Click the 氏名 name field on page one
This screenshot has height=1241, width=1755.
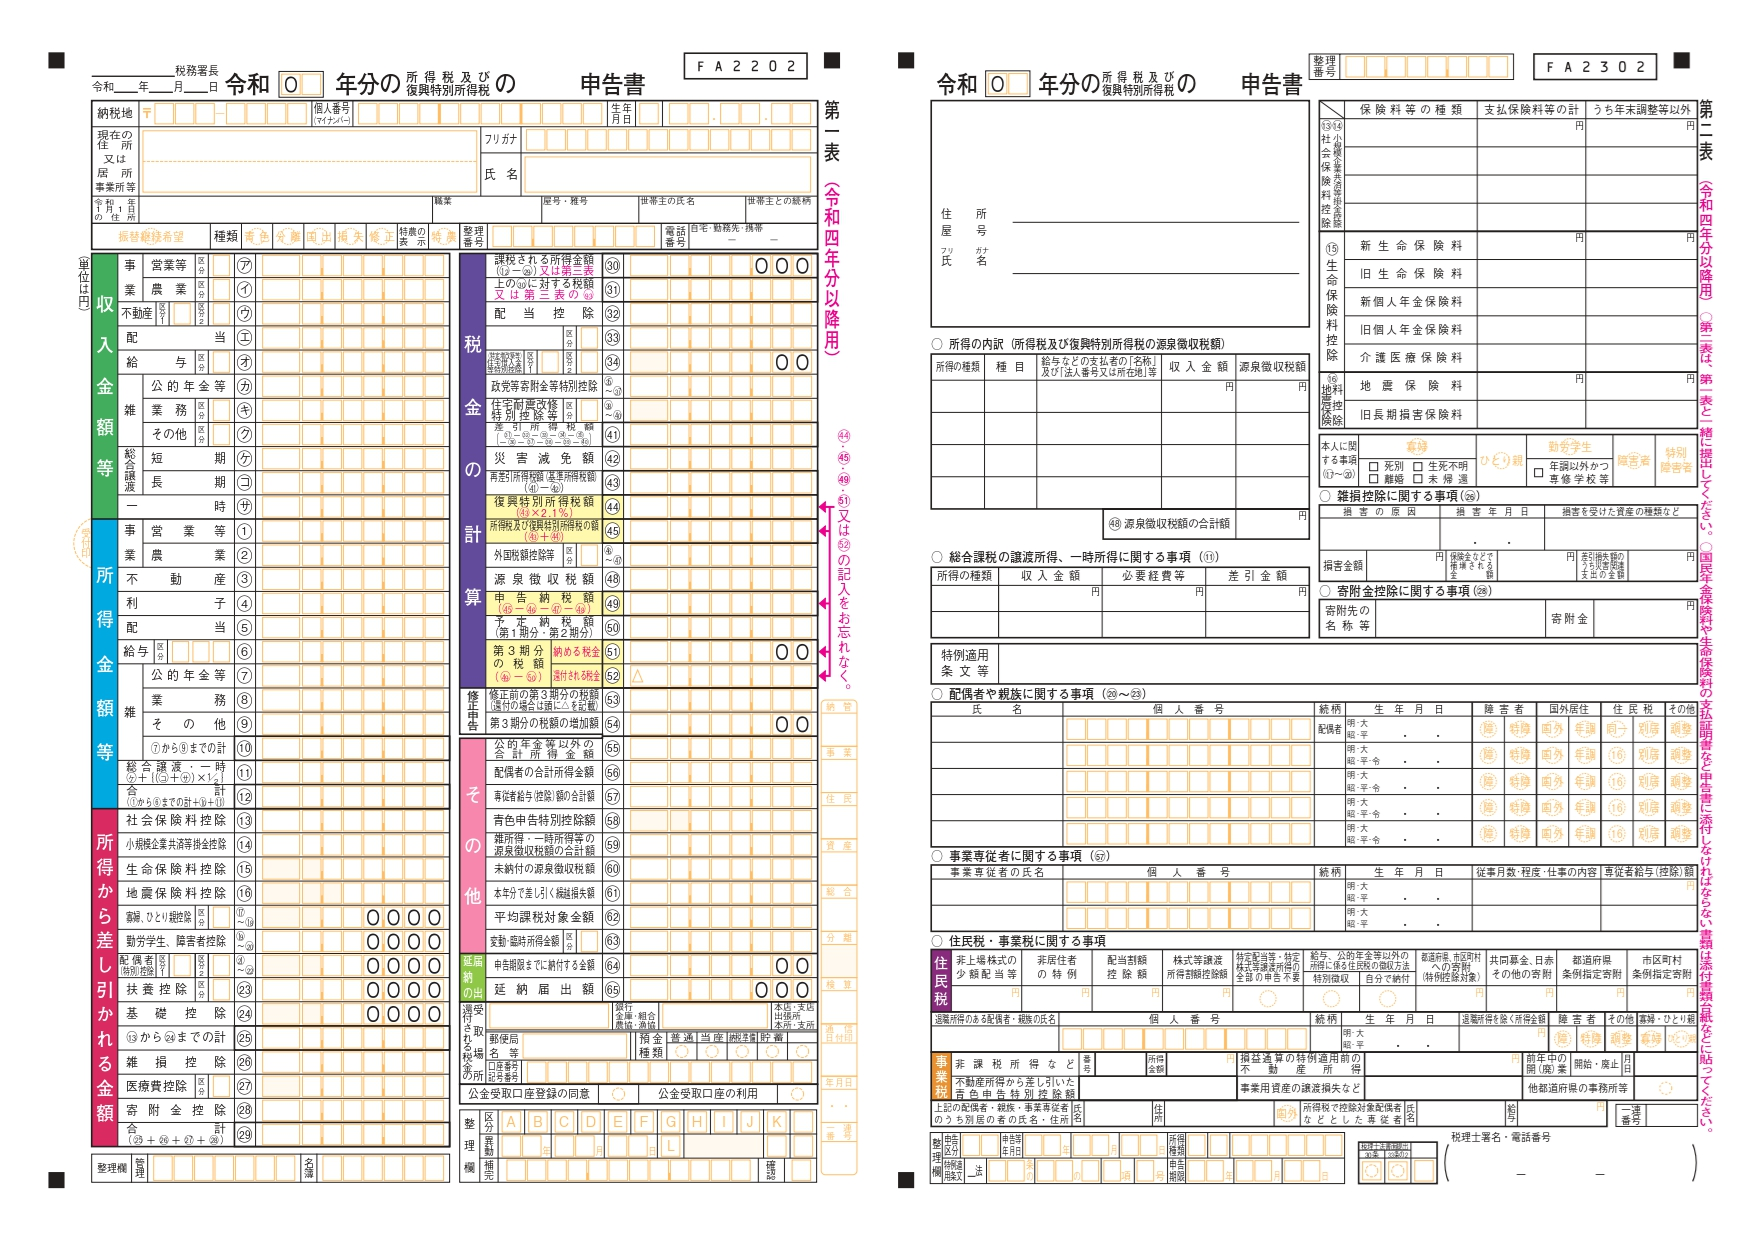pyautogui.click(x=667, y=174)
